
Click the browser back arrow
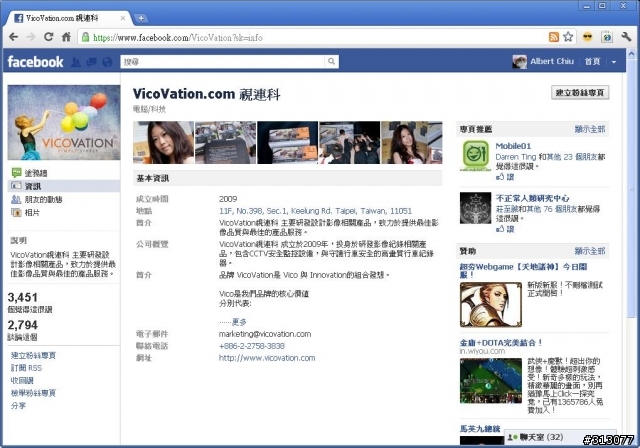[x=13, y=37]
